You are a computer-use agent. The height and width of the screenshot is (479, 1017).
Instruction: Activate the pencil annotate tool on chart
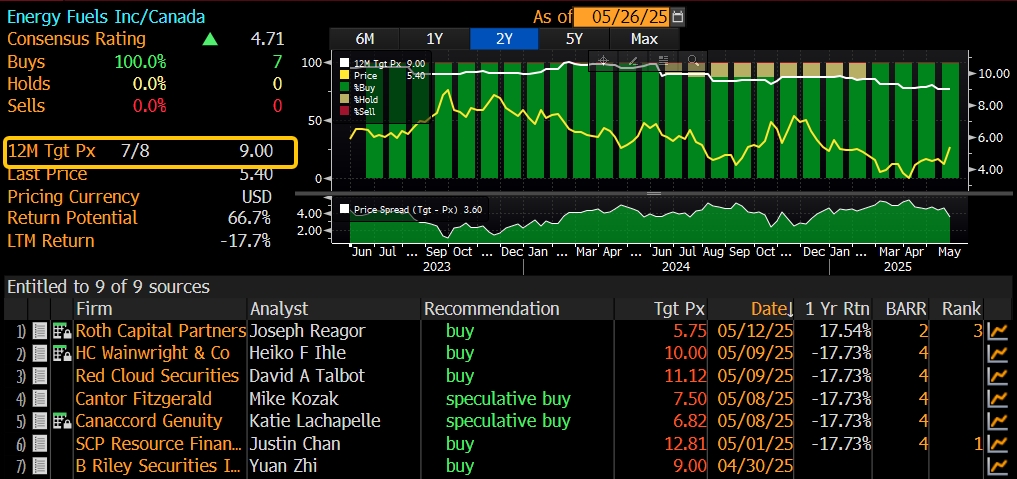point(633,60)
